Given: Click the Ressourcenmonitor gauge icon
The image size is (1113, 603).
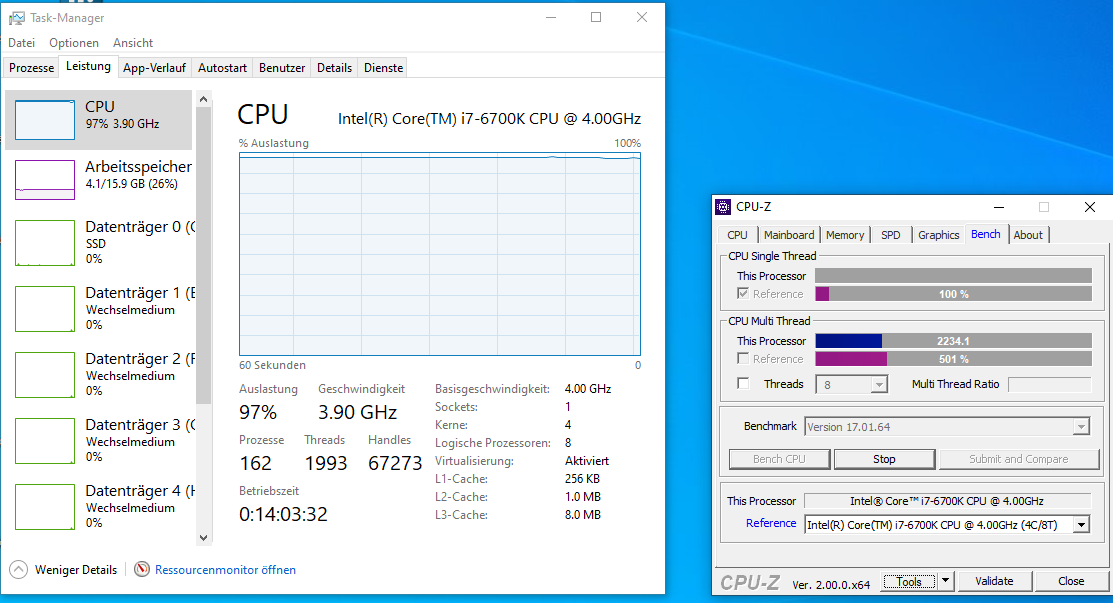Looking at the screenshot, I should click(142, 570).
